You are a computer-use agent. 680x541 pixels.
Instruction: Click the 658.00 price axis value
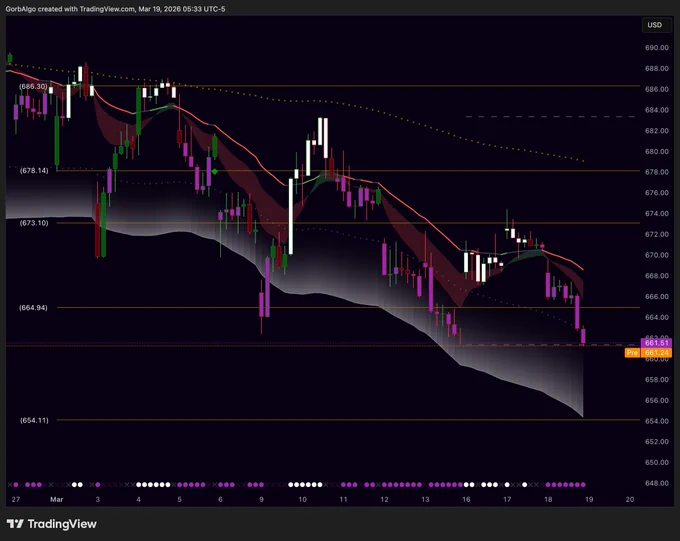coord(657,380)
